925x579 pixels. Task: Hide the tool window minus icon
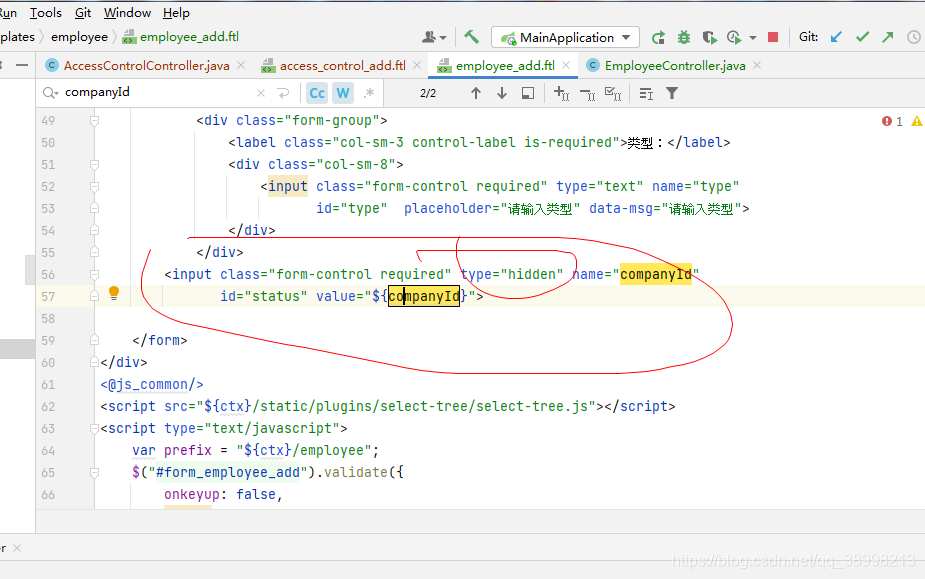click(x=22, y=65)
